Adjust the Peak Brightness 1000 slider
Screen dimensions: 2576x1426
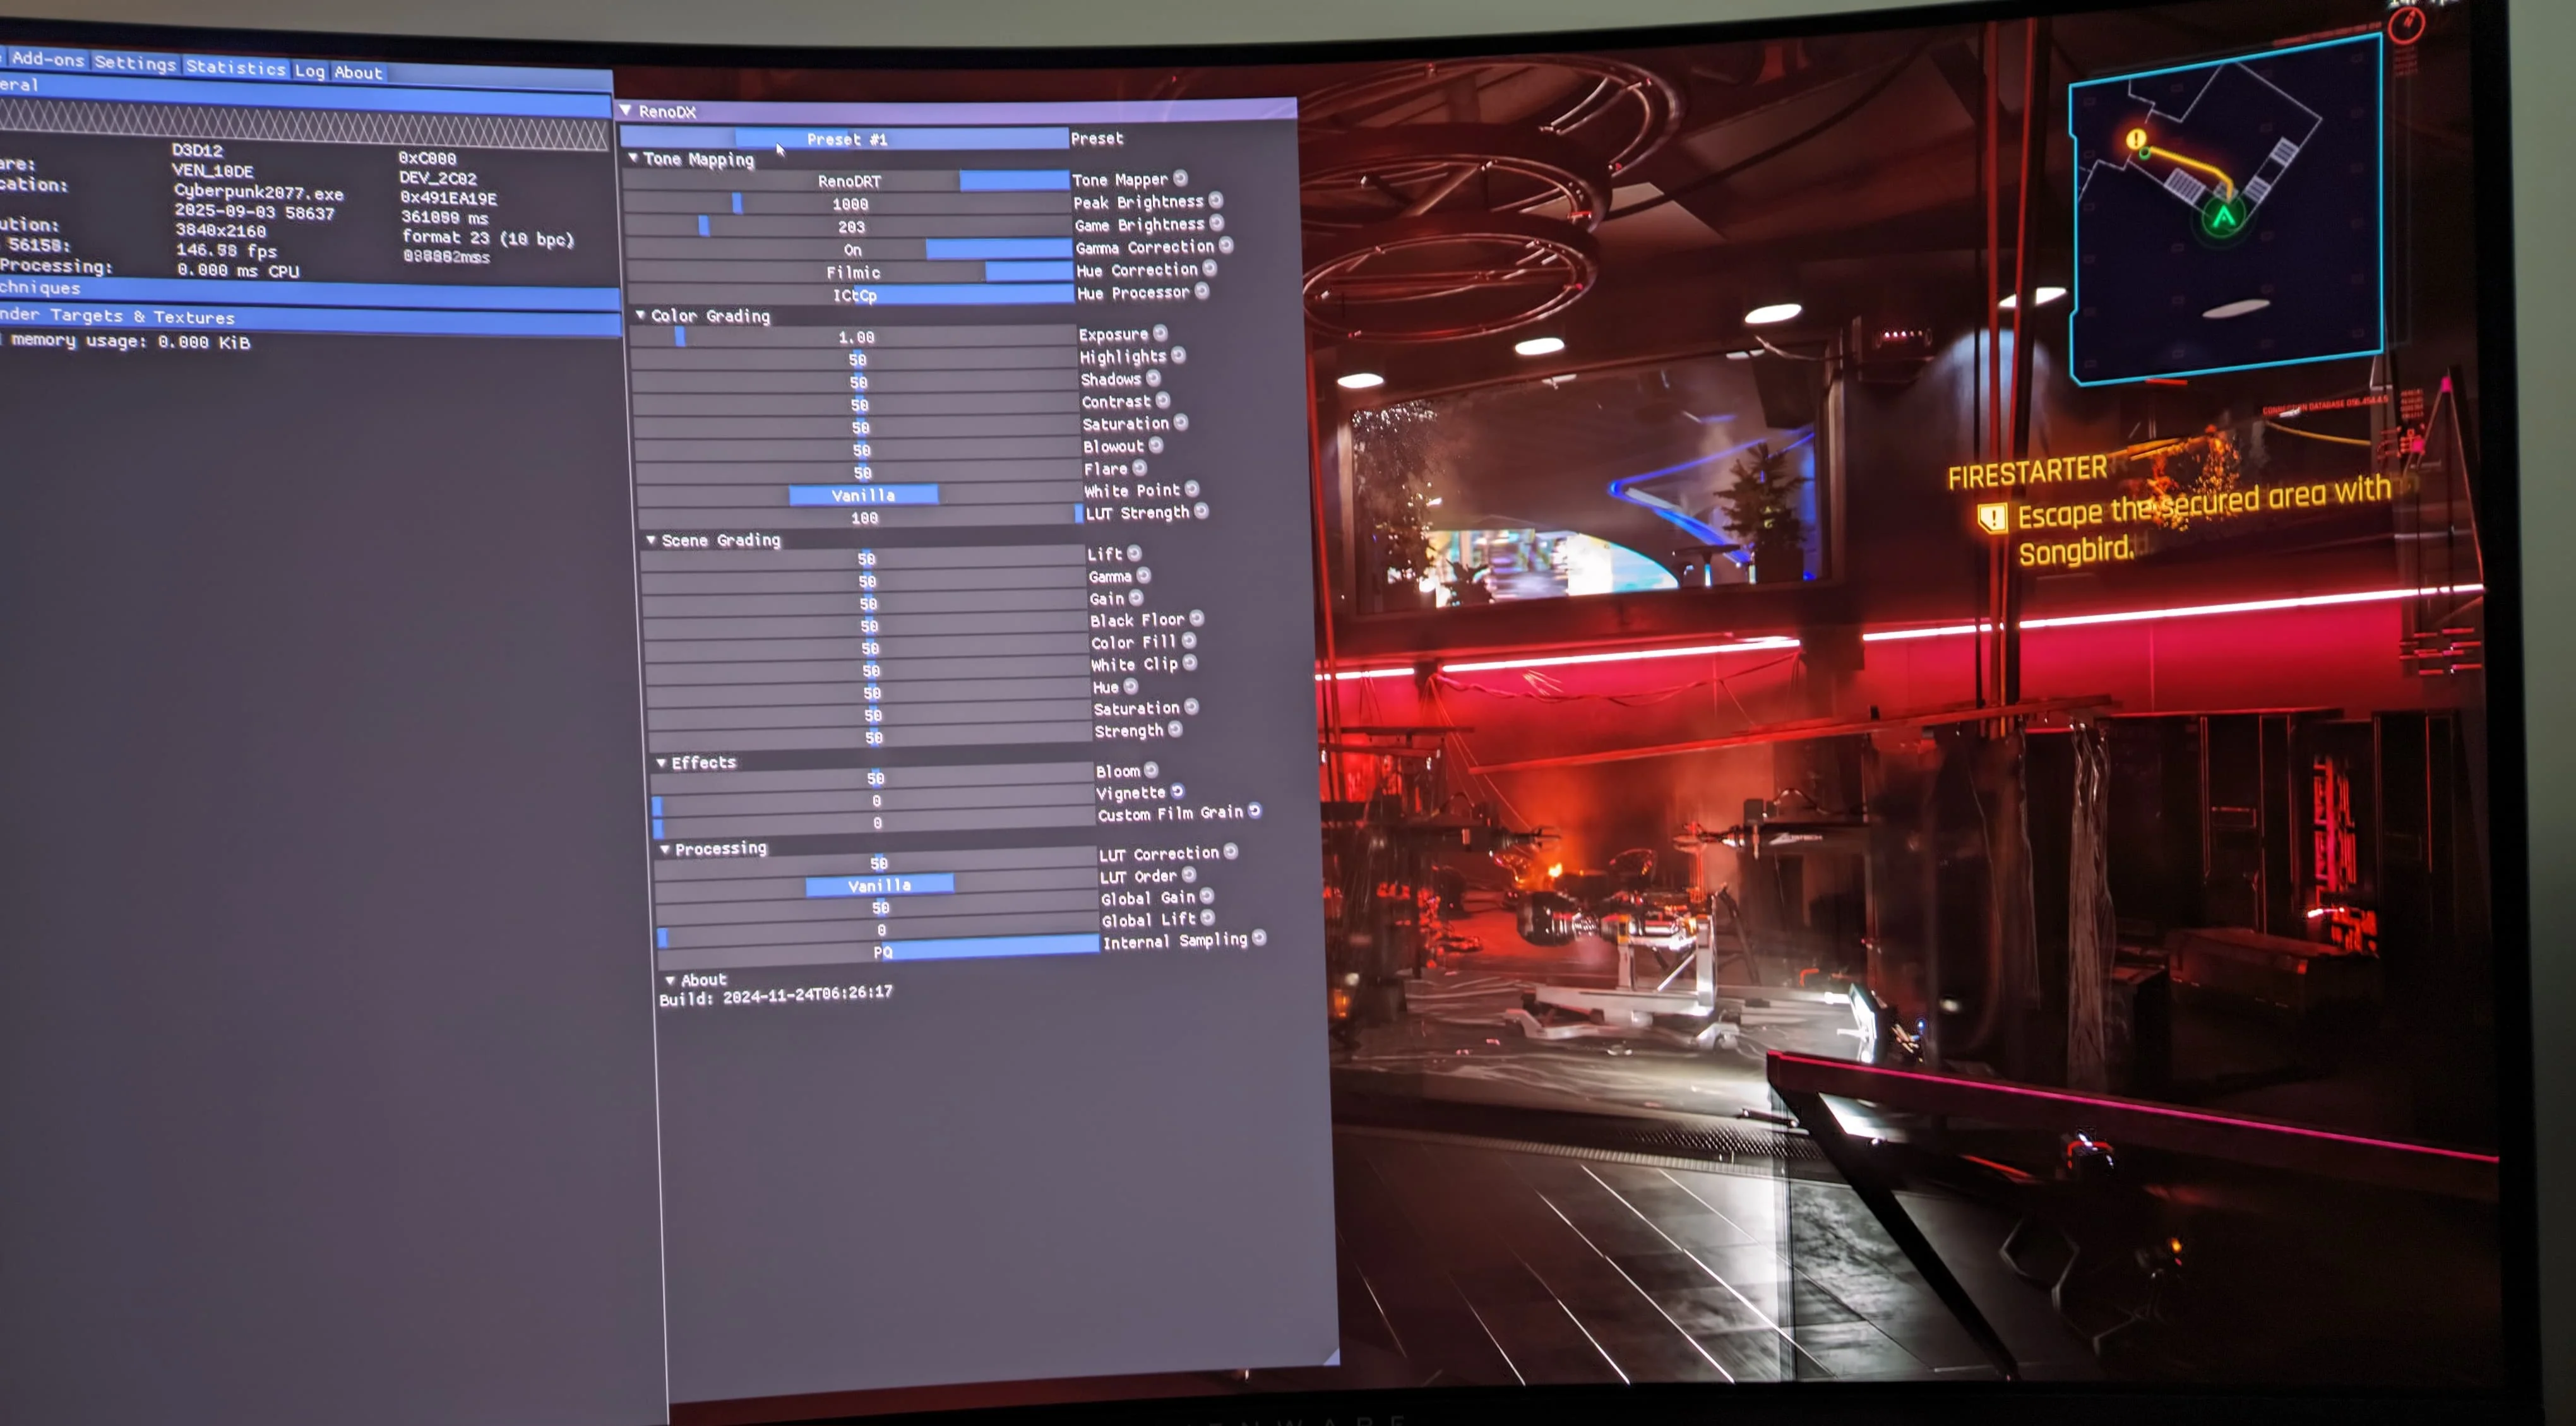tap(847, 204)
